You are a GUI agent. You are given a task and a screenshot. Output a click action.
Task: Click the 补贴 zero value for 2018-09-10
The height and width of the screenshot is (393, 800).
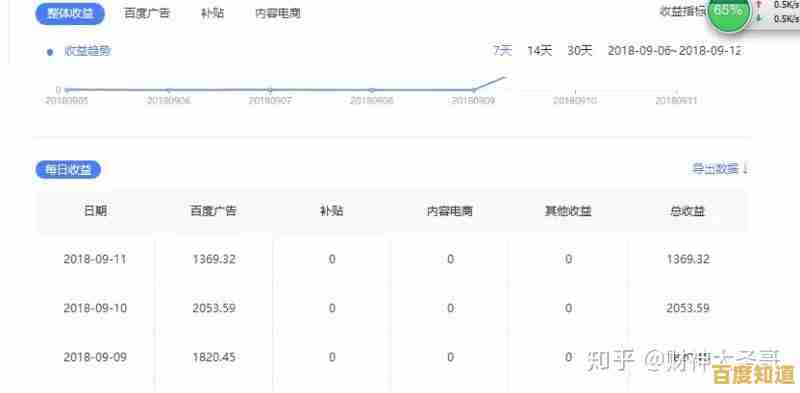click(332, 308)
